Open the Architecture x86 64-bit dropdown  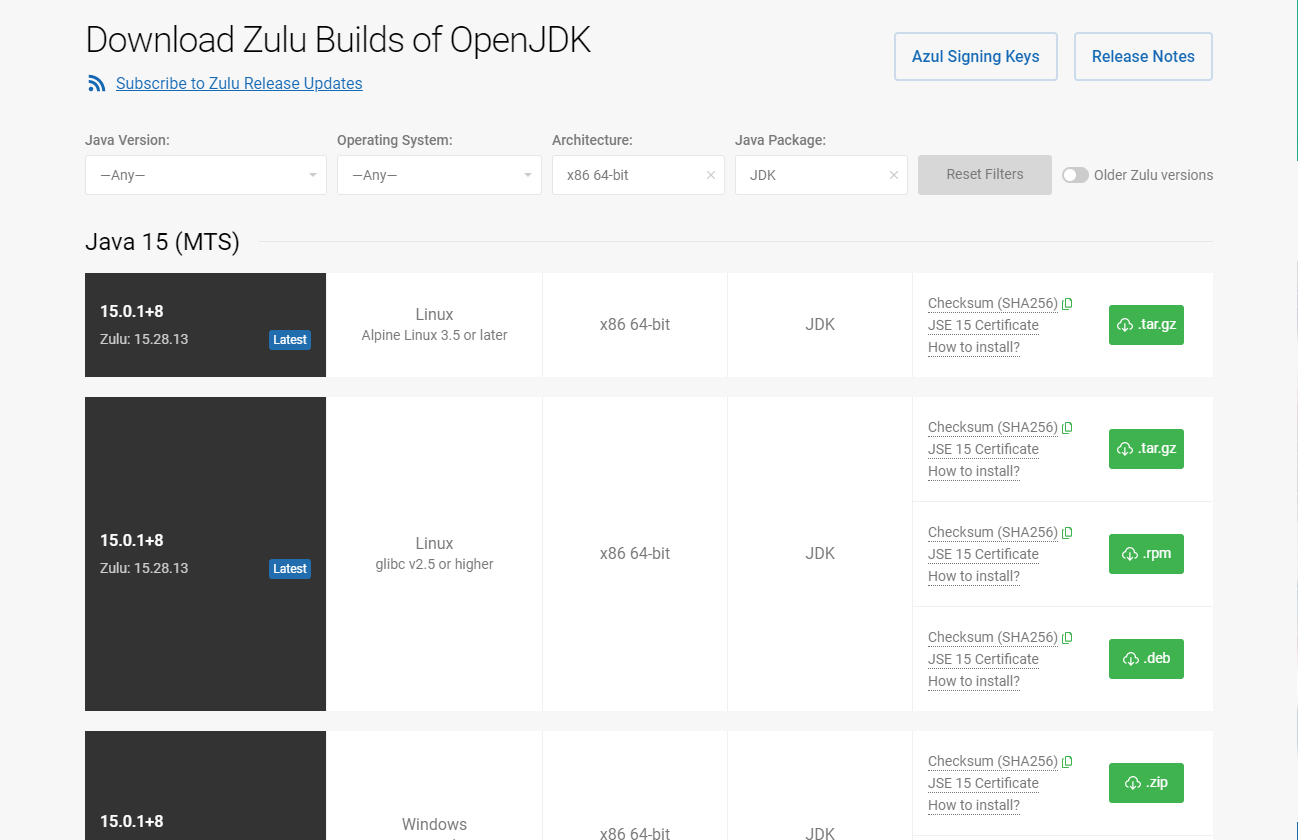pyautogui.click(x=638, y=175)
